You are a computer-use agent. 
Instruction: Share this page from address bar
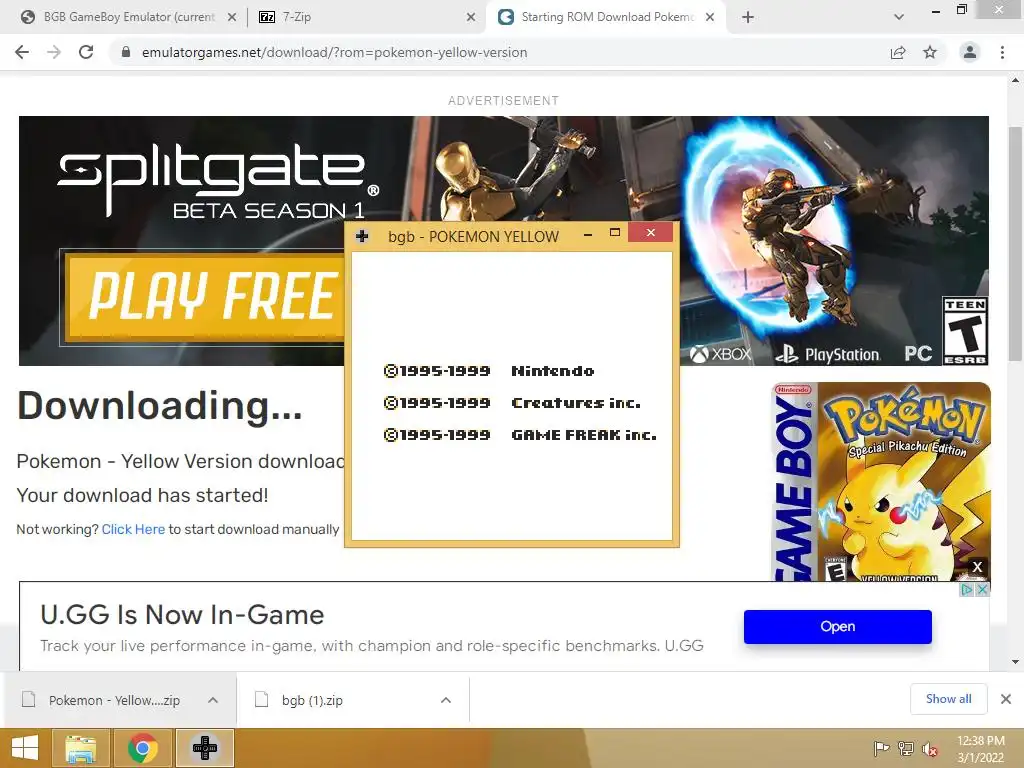898,52
